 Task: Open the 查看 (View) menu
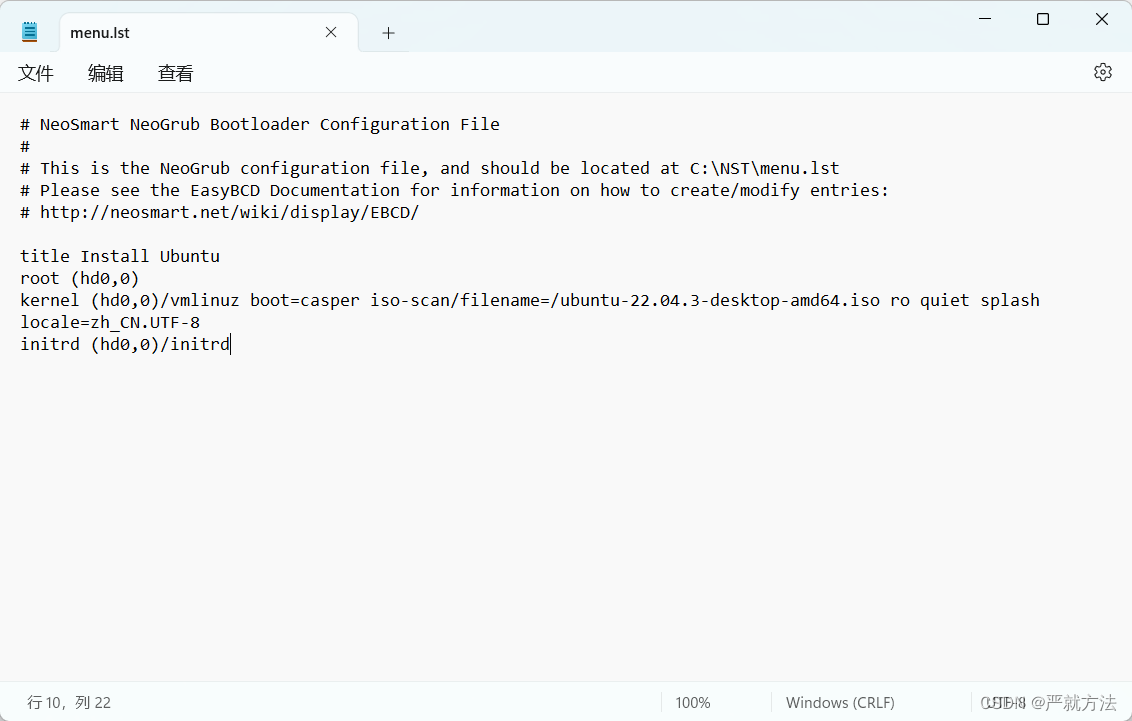tap(175, 73)
